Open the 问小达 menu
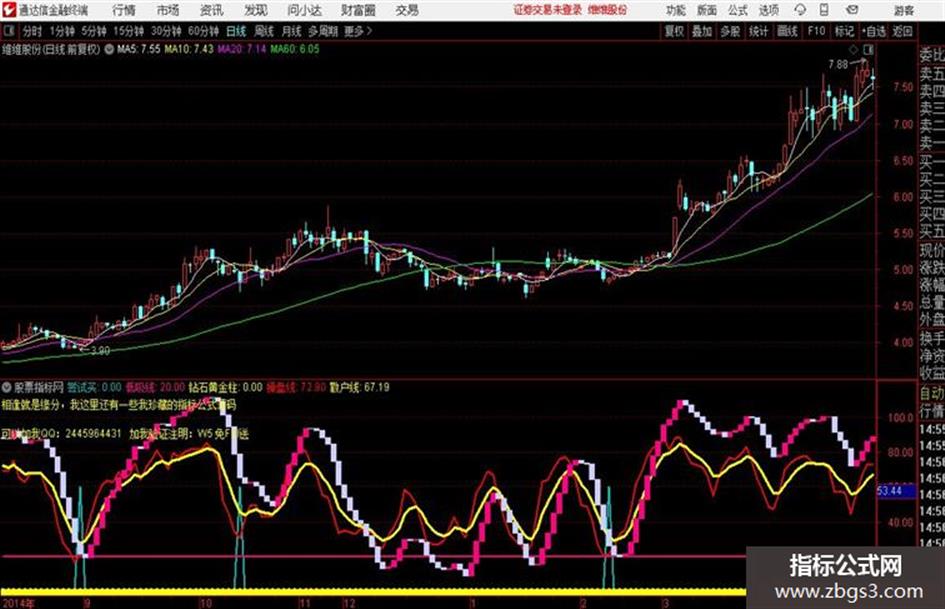The width and height of the screenshot is (945, 609). tap(304, 10)
